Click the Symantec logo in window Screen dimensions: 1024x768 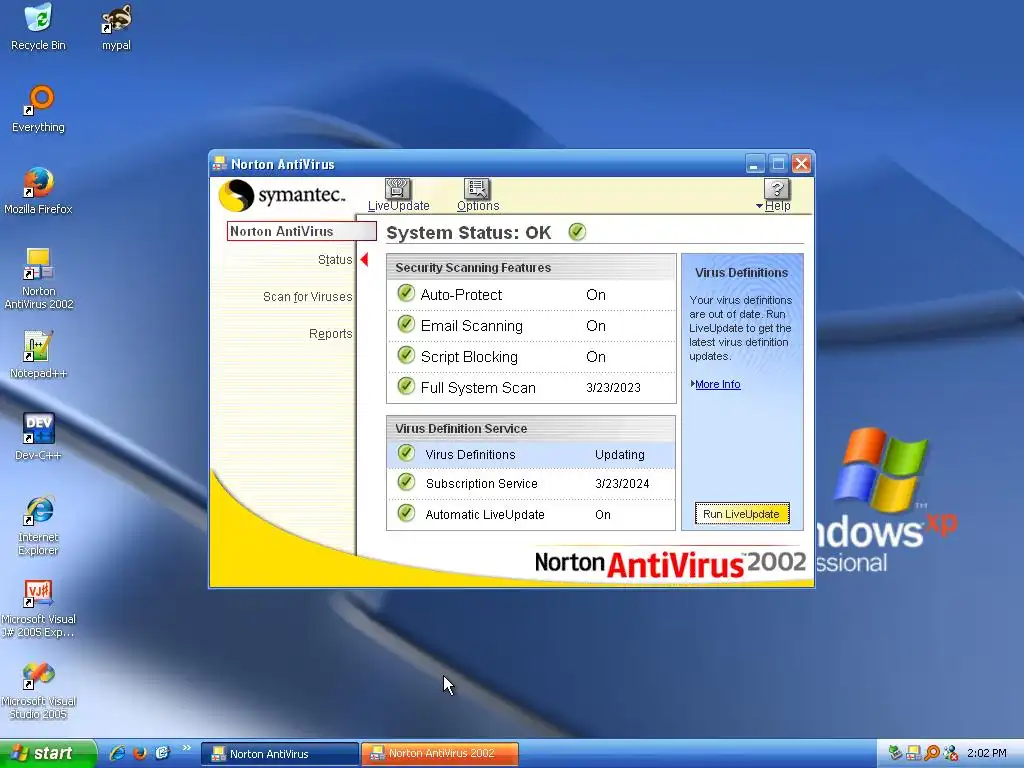click(281, 195)
